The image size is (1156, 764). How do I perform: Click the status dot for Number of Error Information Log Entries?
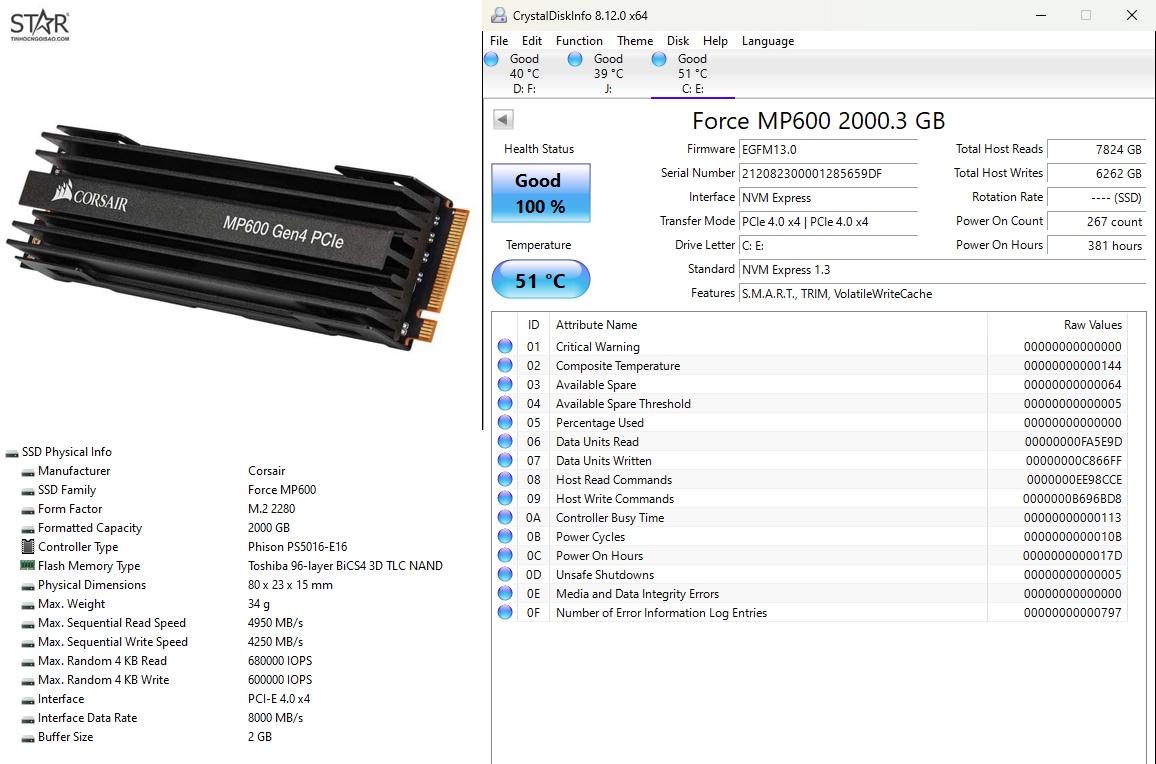coord(505,612)
